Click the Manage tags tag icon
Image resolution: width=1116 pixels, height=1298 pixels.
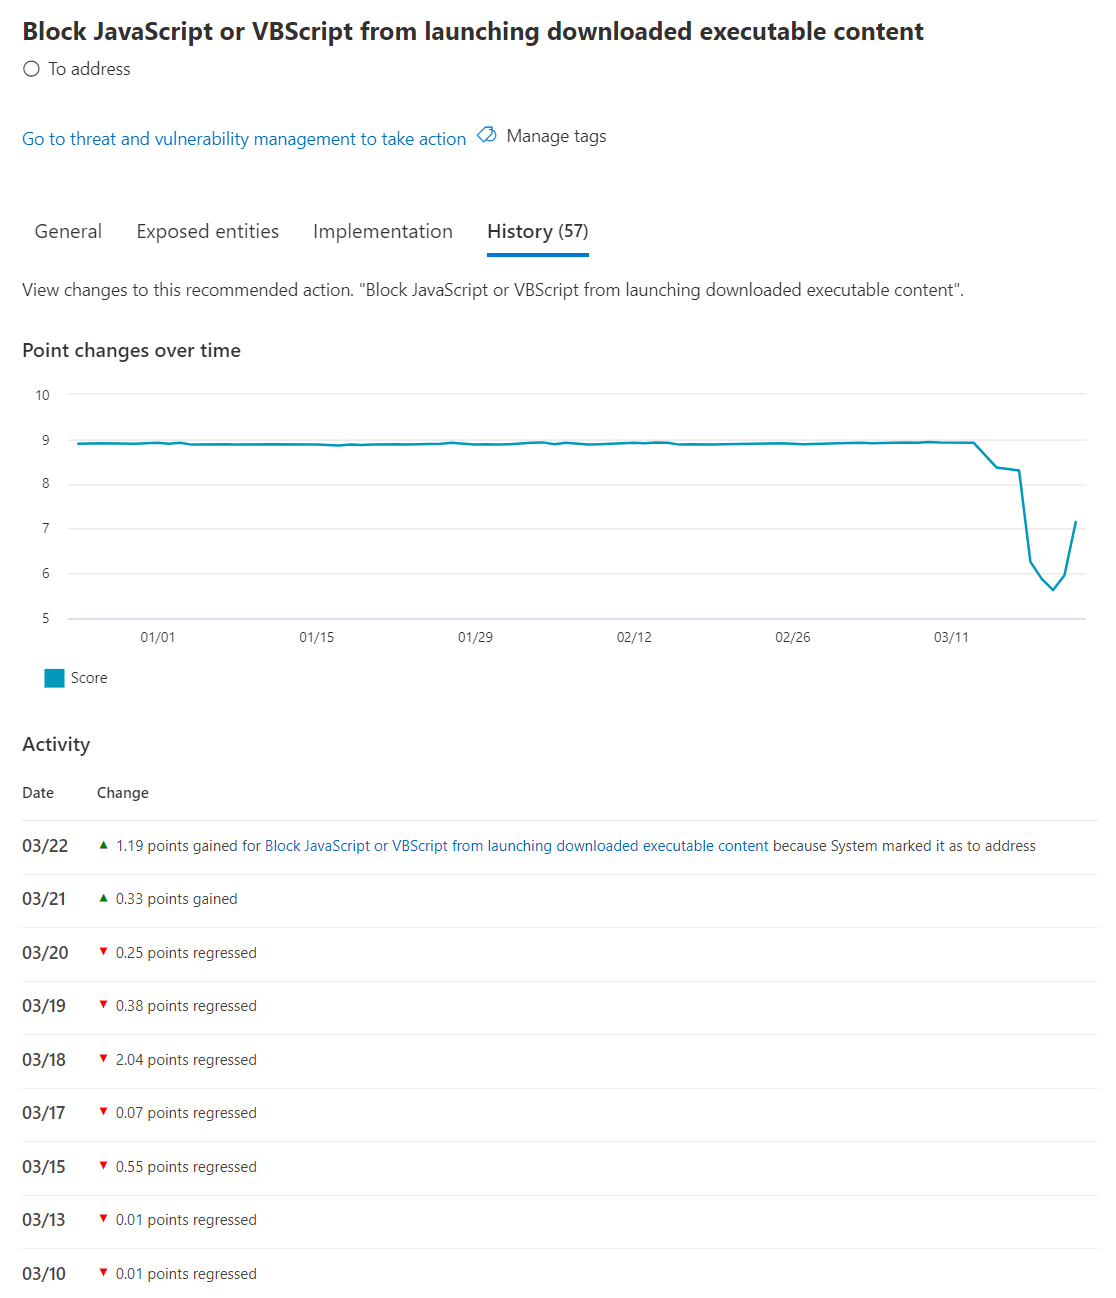point(487,135)
